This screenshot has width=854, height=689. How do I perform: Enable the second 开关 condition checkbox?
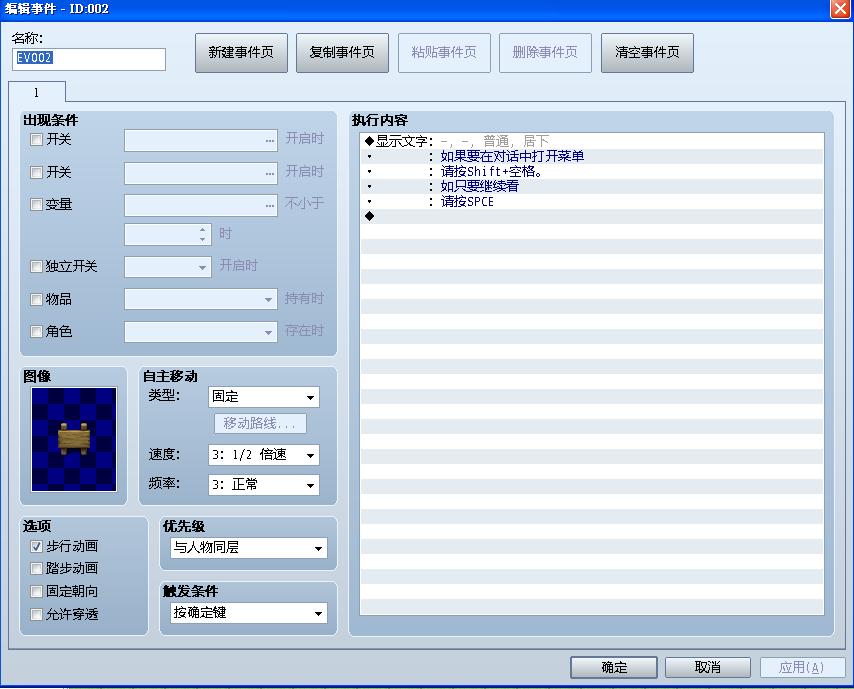click(x=36, y=173)
